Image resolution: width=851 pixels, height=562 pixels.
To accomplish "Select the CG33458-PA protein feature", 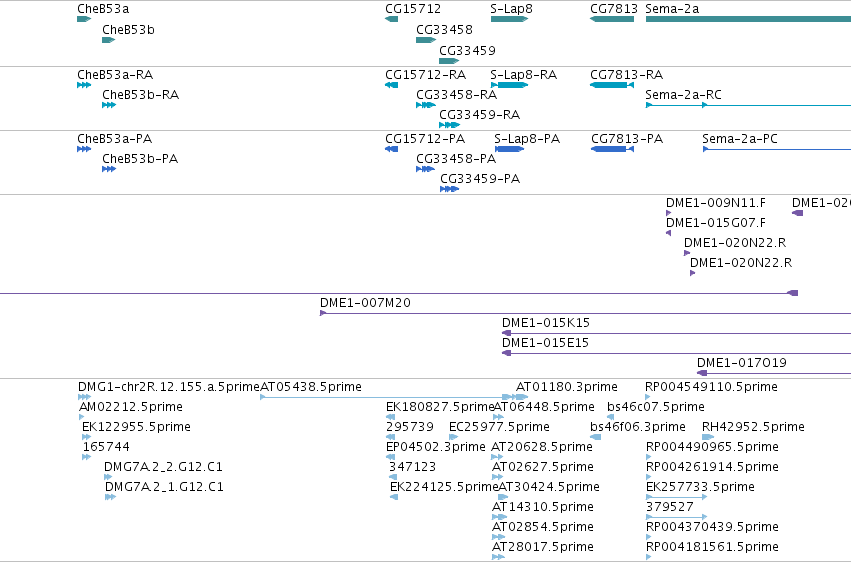I will coord(426,169).
